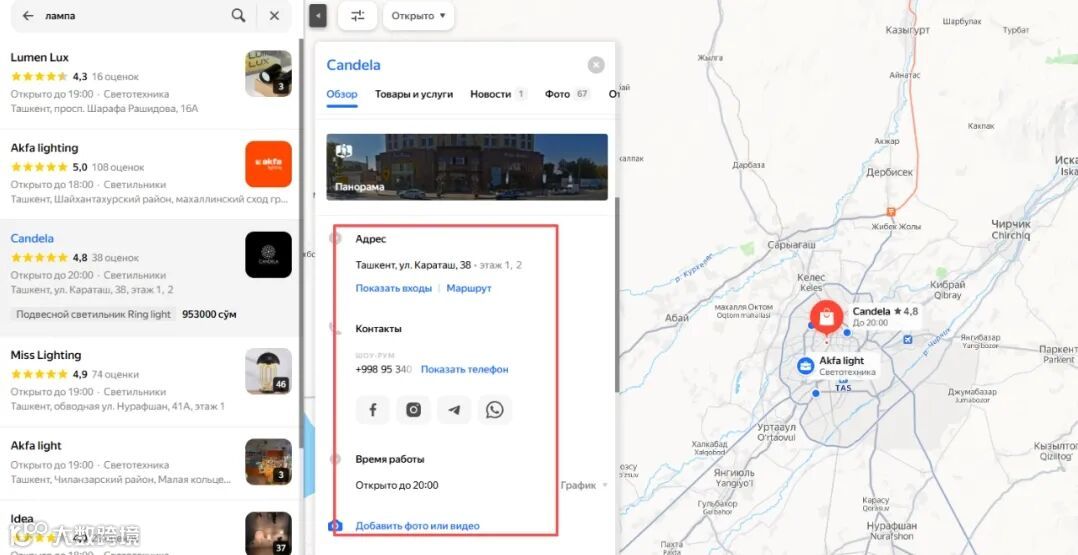Click the Маршрут link
This screenshot has height=555, width=1078.
pos(469,288)
